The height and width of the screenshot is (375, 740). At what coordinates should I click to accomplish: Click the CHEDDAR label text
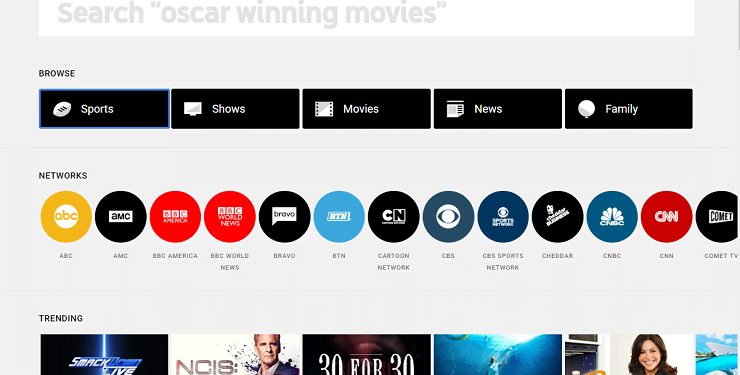(557, 256)
